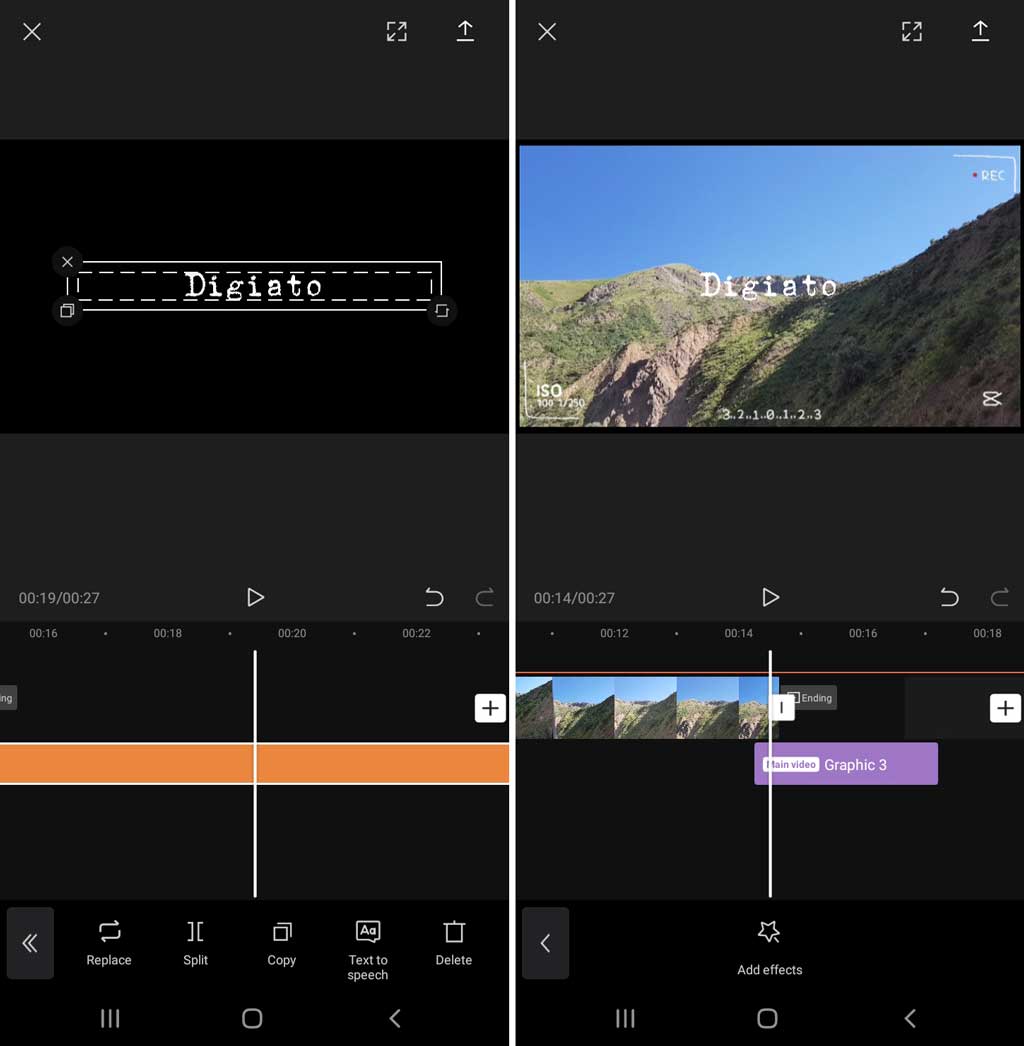Open fullscreen preview in the right screen
Screen dimensions: 1024x1046
(912, 31)
